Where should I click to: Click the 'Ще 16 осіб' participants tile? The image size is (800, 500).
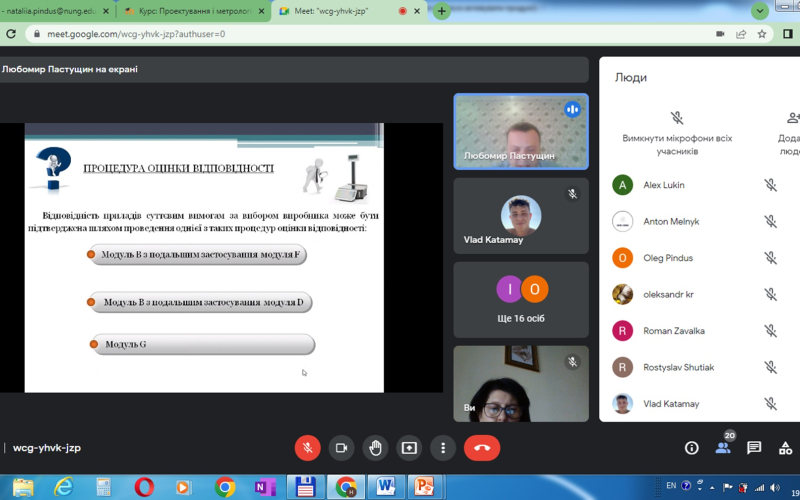click(521, 298)
